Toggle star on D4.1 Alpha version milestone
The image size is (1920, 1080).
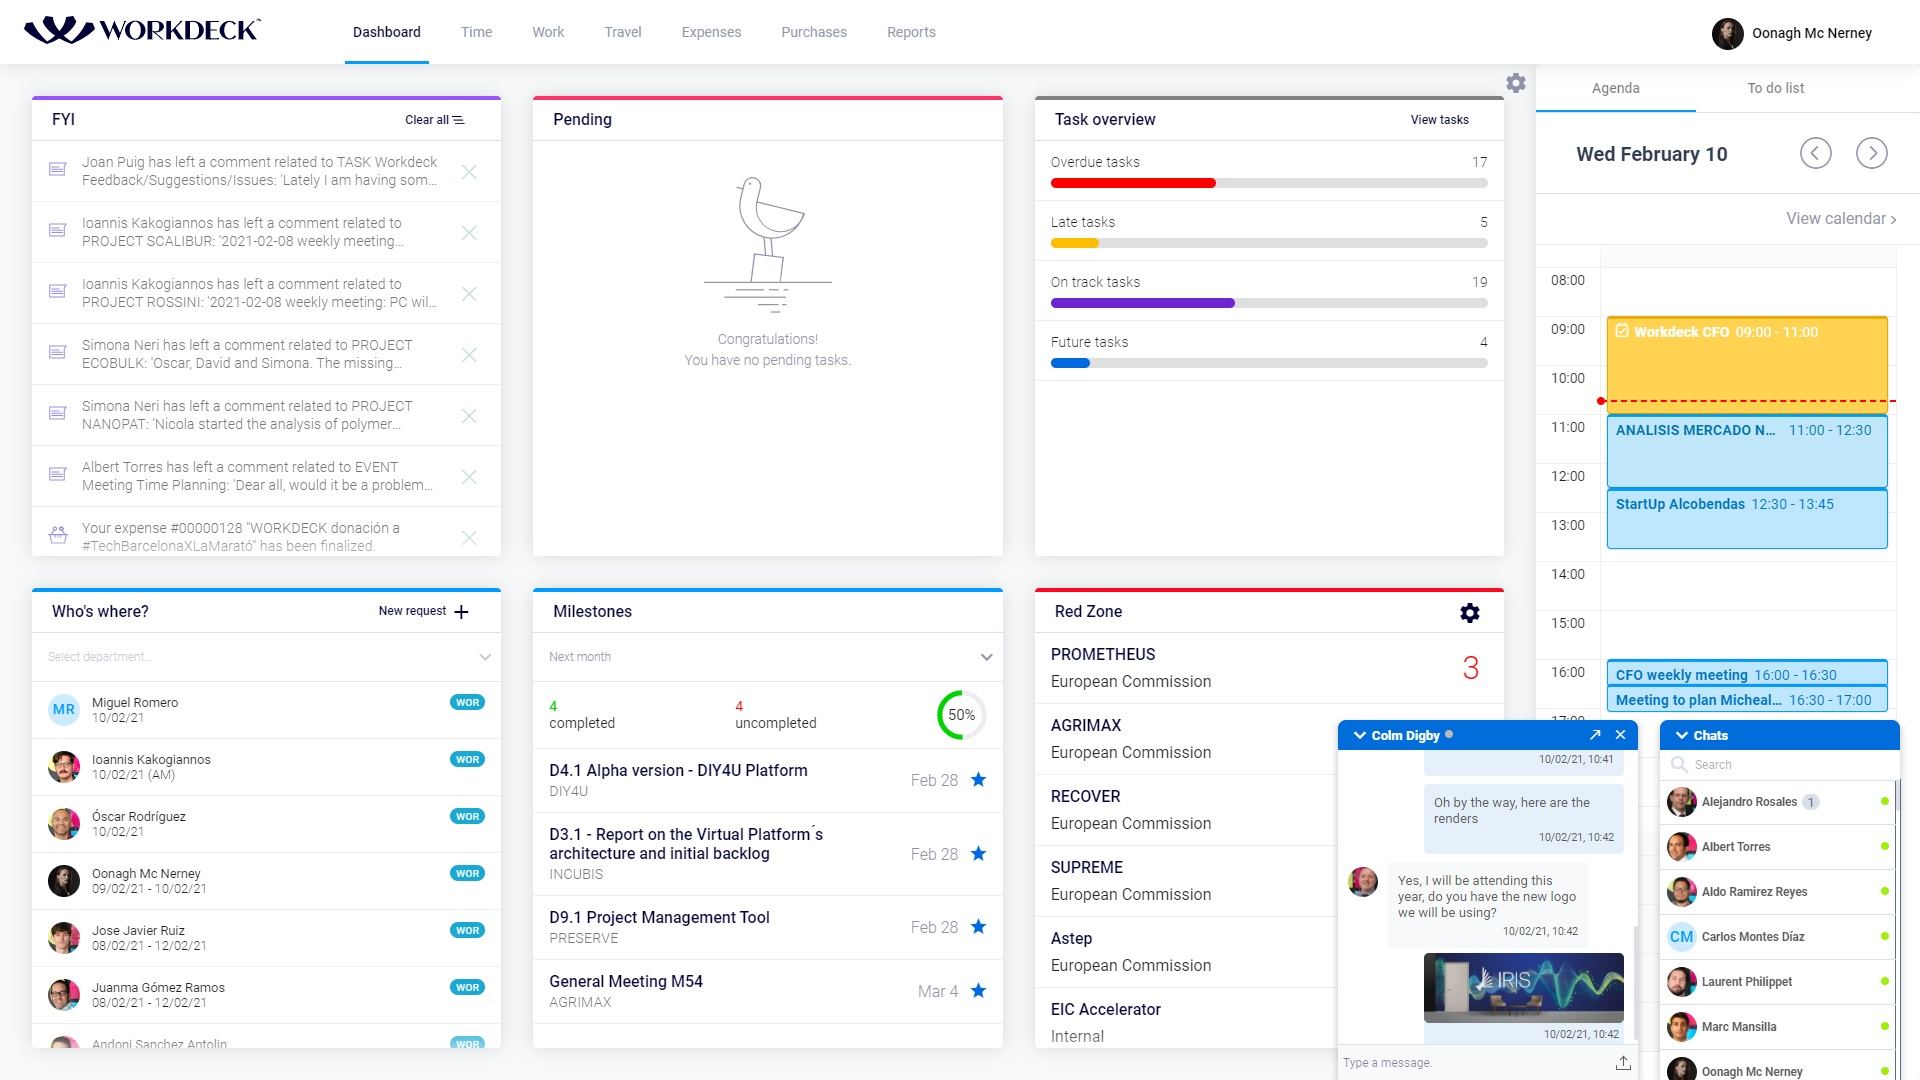pyautogui.click(x=978, y=780)
